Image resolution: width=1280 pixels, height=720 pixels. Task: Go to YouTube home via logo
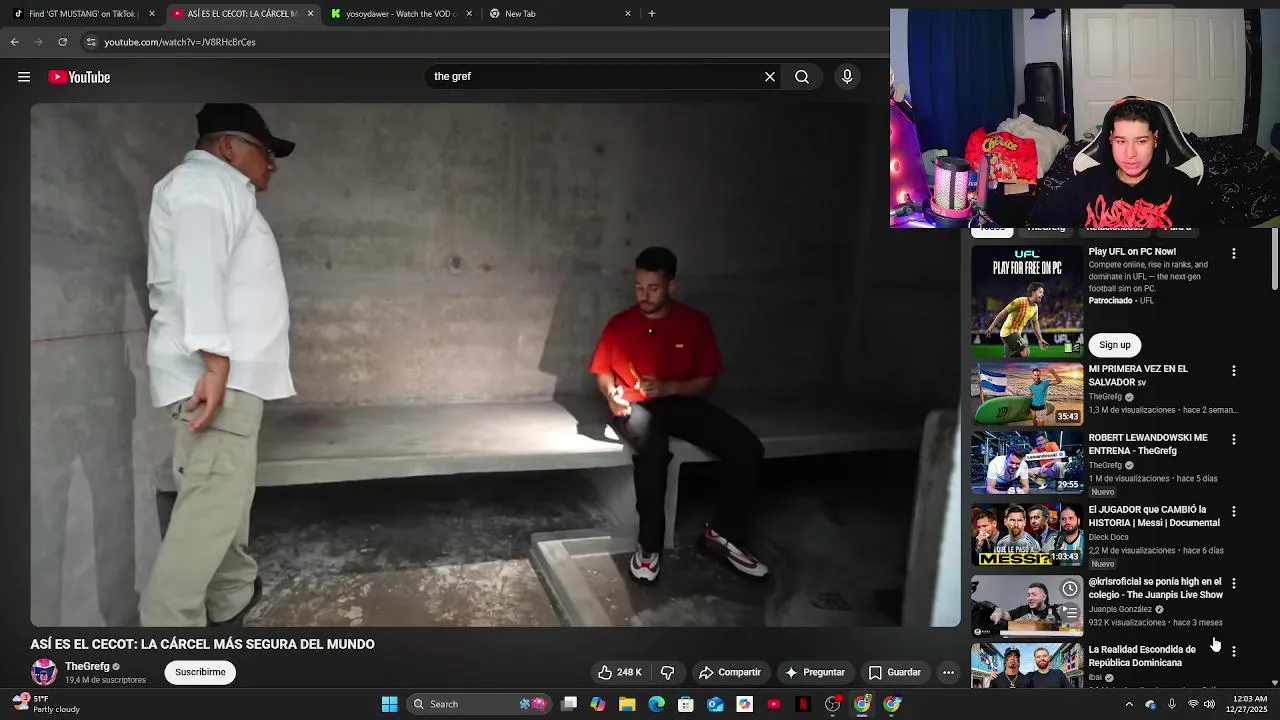tap(79, 77)
